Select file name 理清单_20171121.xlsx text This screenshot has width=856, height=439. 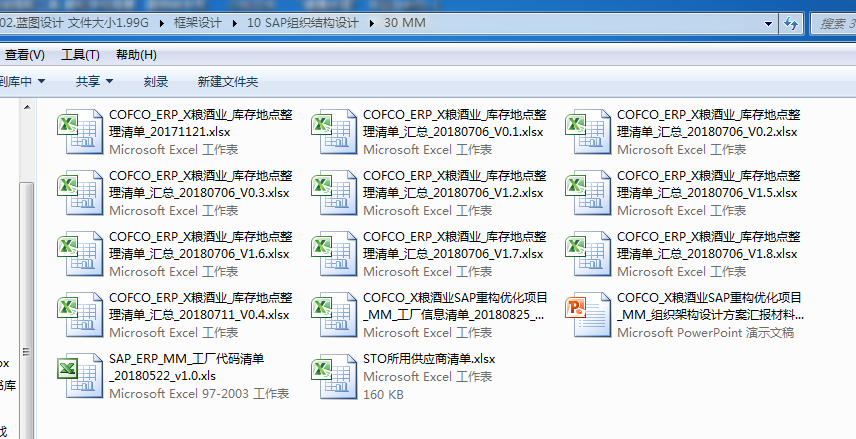coord(170,132)
